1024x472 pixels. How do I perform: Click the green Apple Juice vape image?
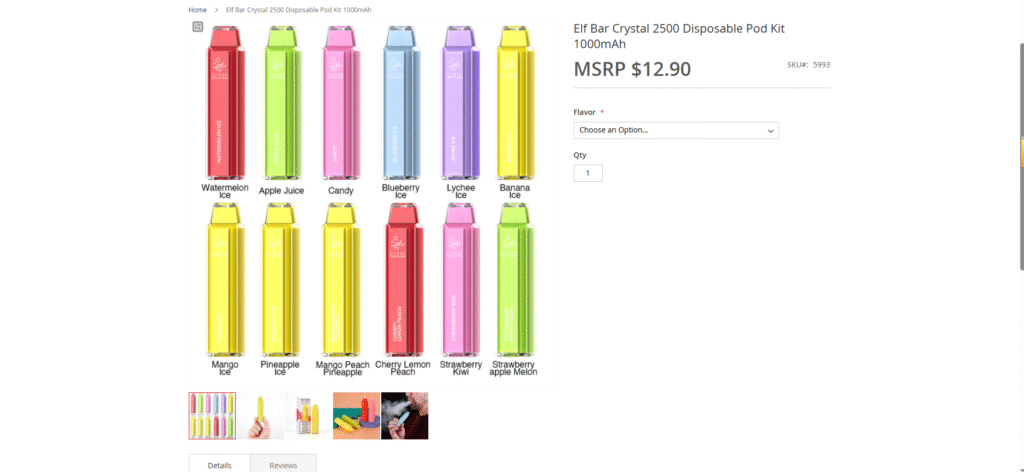(282, 103)
